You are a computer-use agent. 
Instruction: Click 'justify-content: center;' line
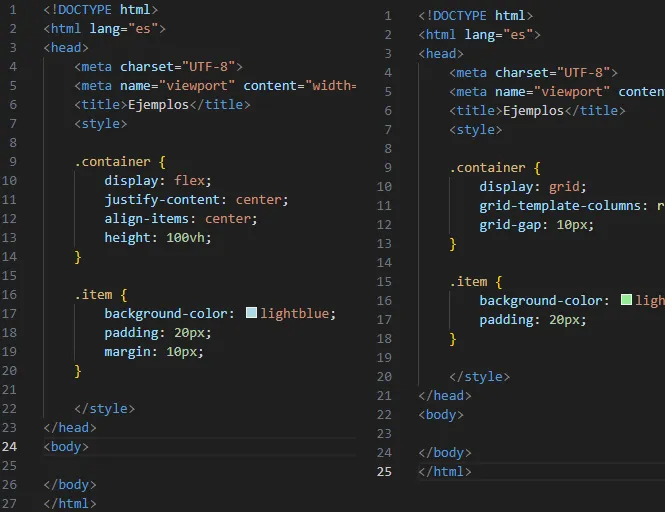click(196, 200)
